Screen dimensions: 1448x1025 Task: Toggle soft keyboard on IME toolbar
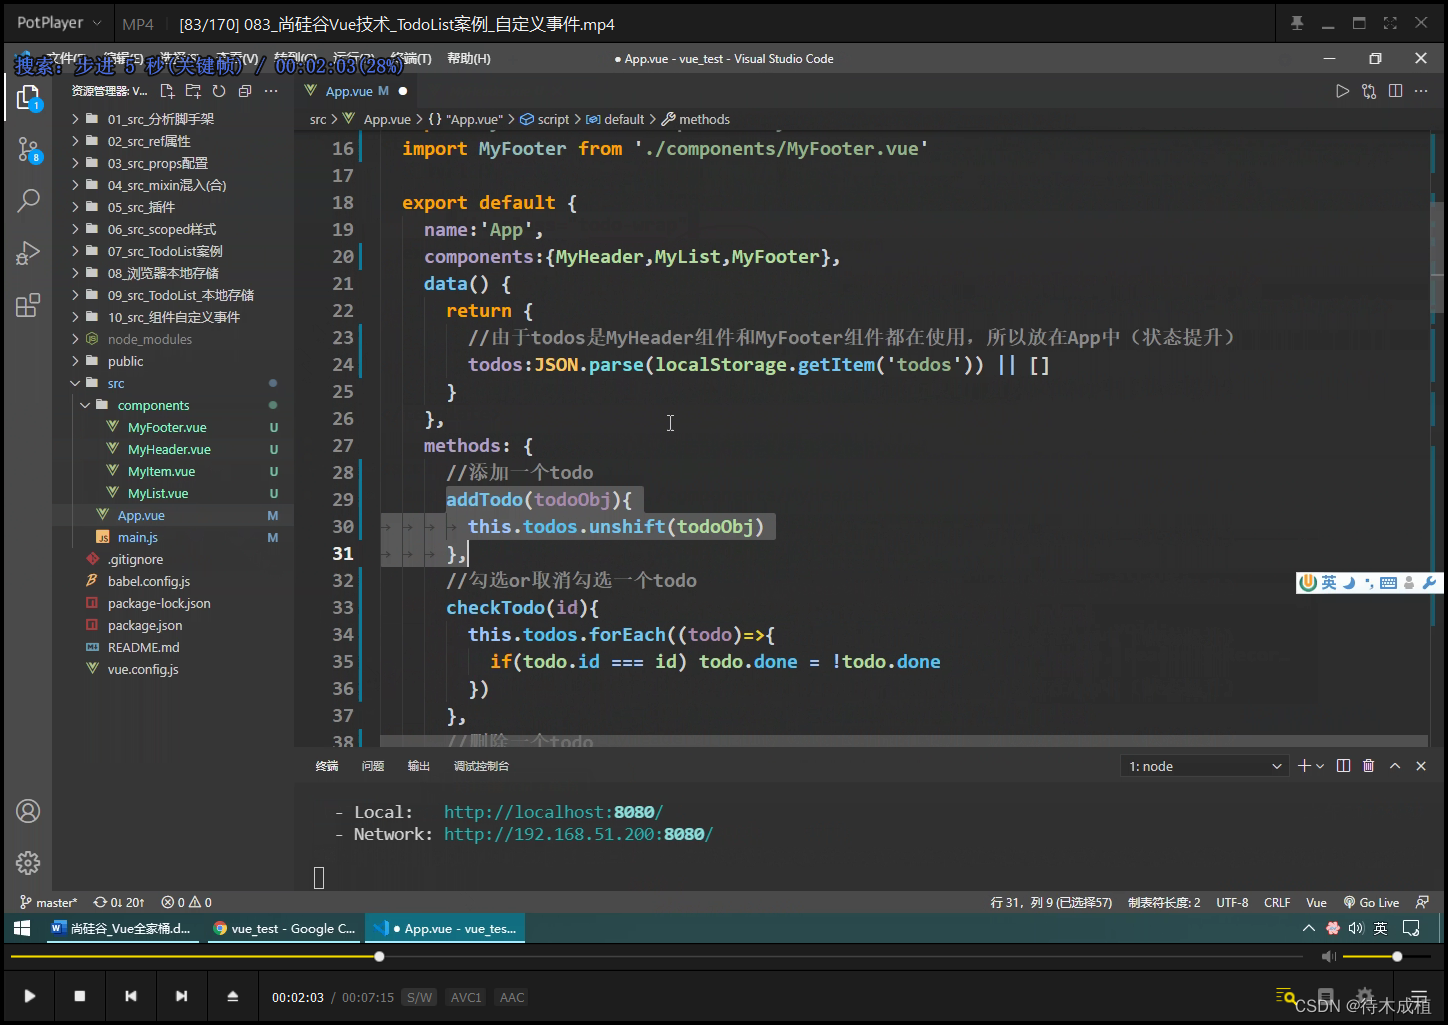click(x=1388, y=583)
